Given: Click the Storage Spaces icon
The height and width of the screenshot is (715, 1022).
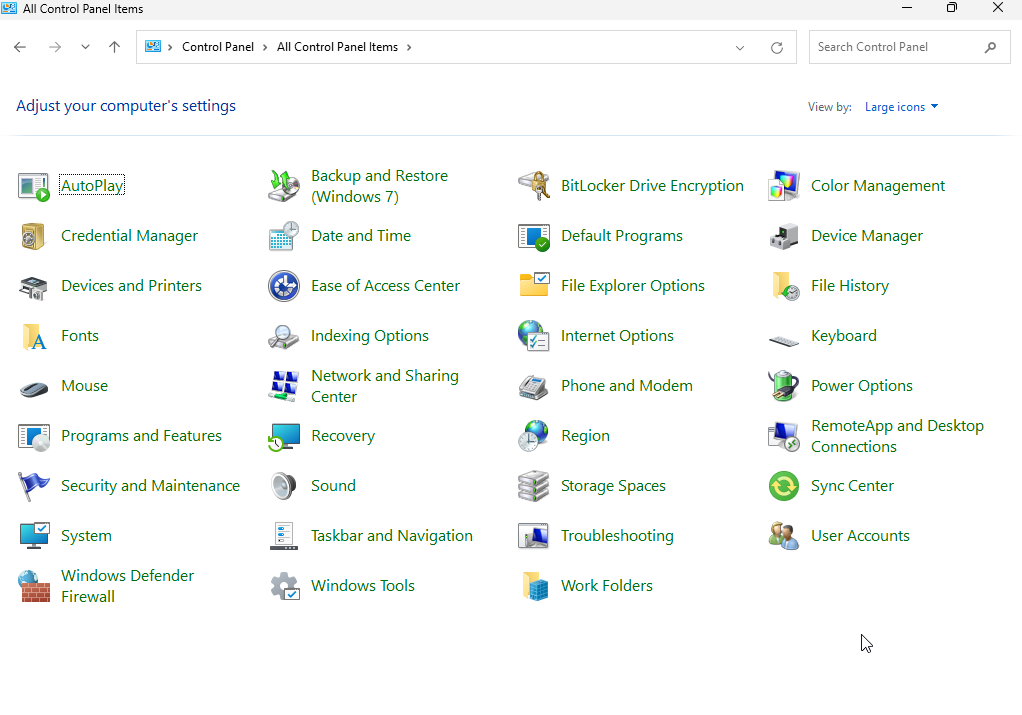Looking at the screenshot, I should click(534, 486).
